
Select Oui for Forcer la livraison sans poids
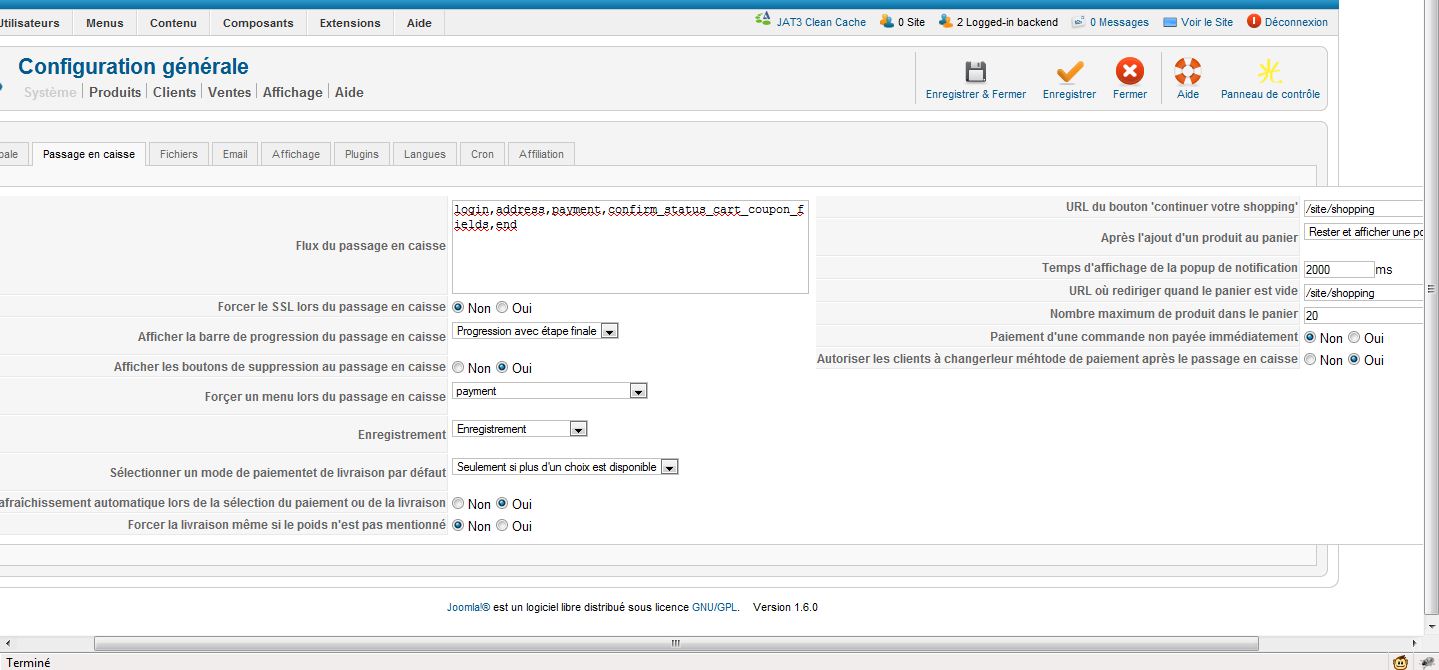point(502,526)
